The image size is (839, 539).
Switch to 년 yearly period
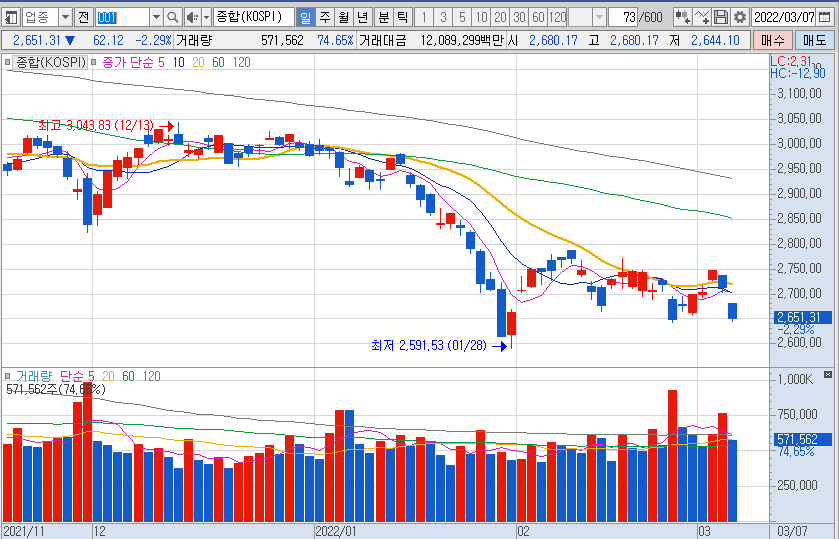[362, 17]
